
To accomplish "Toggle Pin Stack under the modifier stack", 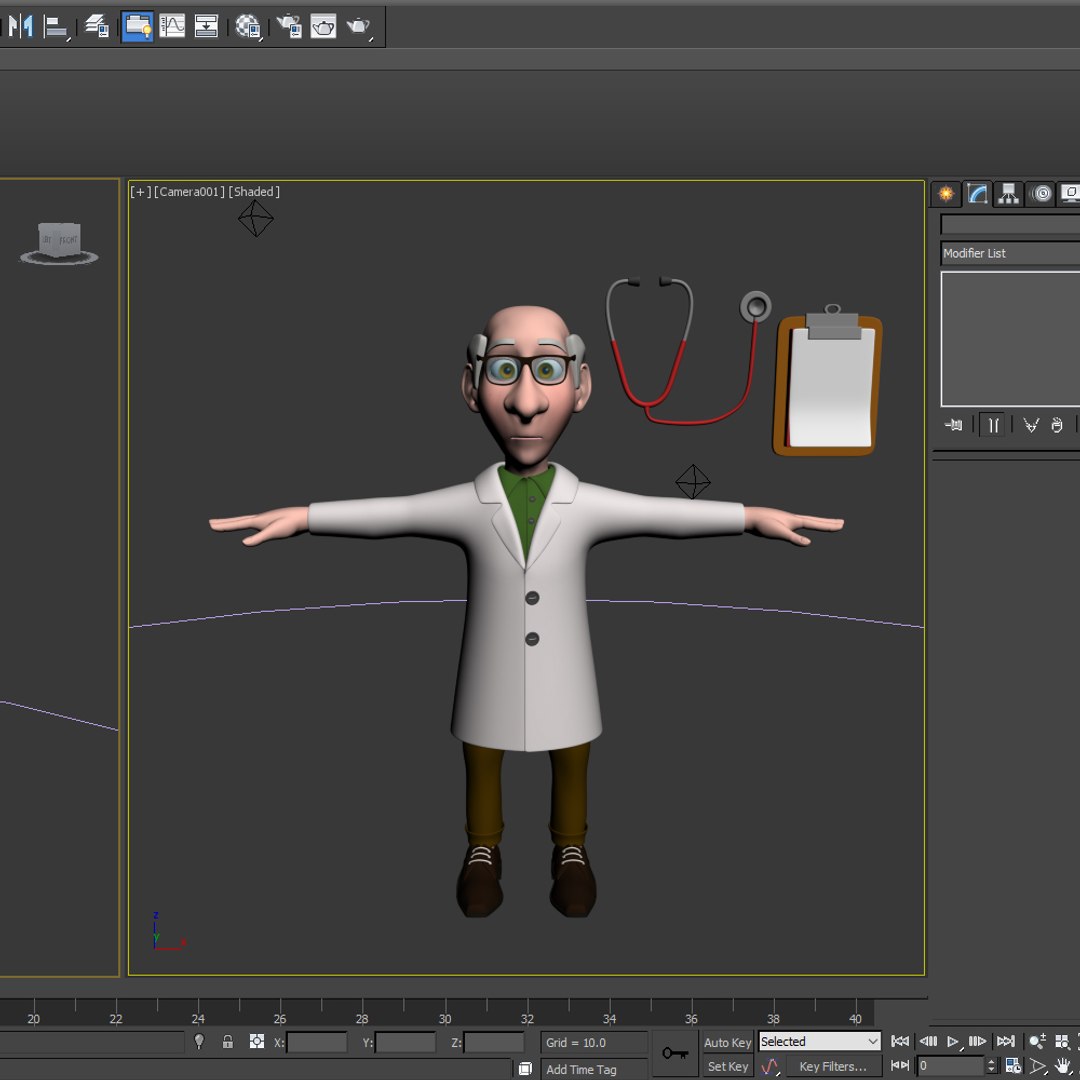I will [954, 425].
